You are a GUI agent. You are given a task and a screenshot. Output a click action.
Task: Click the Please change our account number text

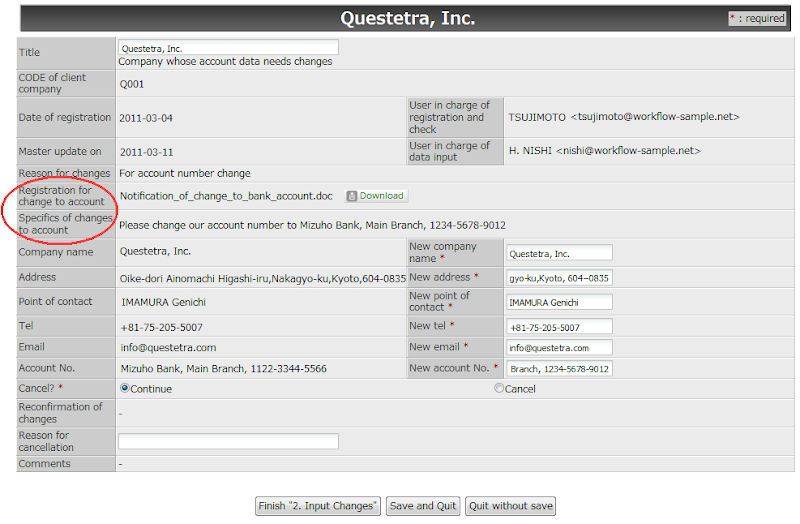click(312, 226)
